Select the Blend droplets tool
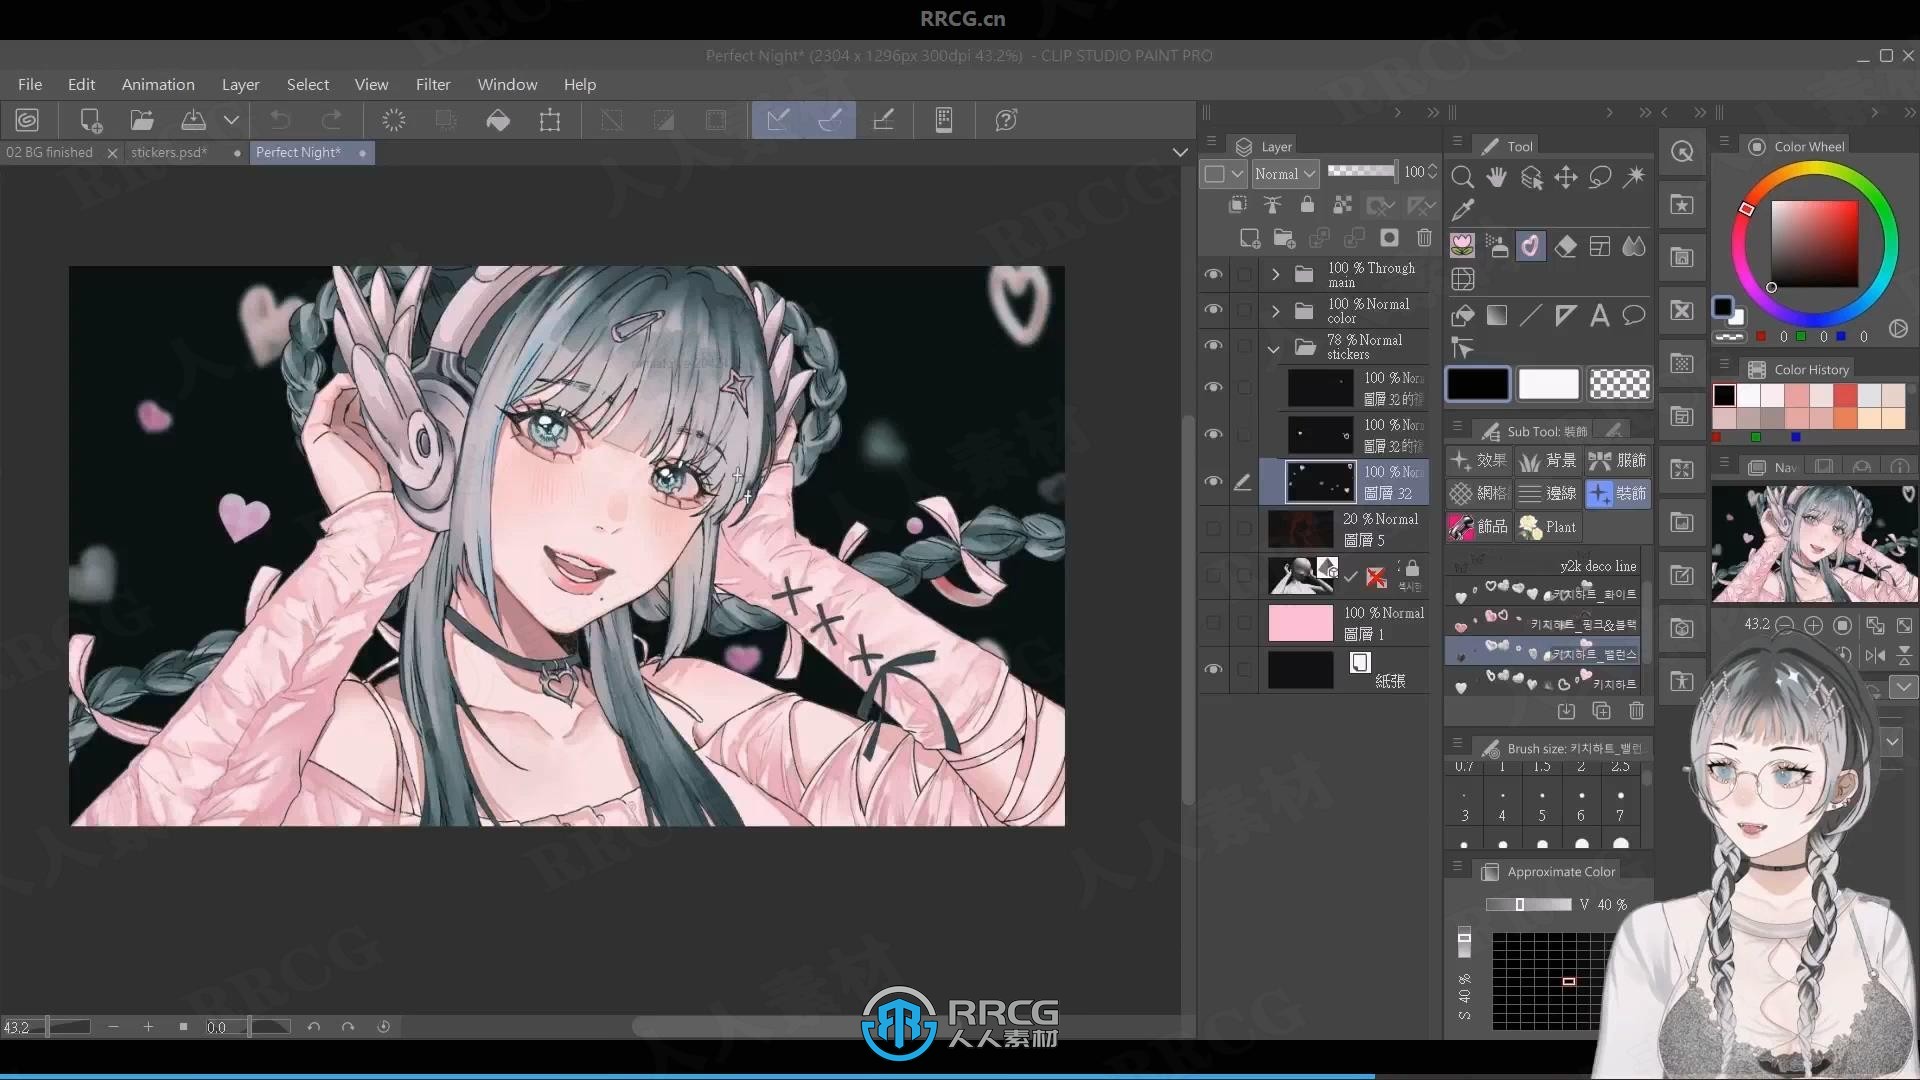This screenshot has width=1920, height=1080. (x=1634, y=246)
